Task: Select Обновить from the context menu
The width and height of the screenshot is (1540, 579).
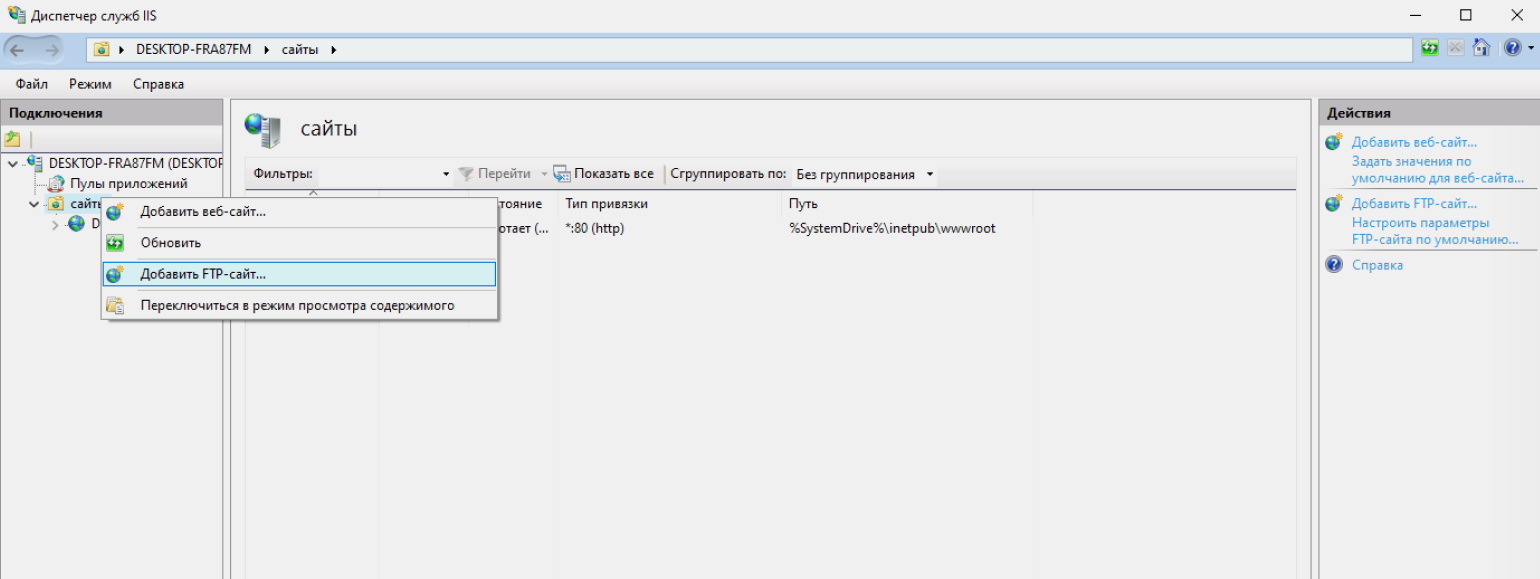Action: point(171,243)
